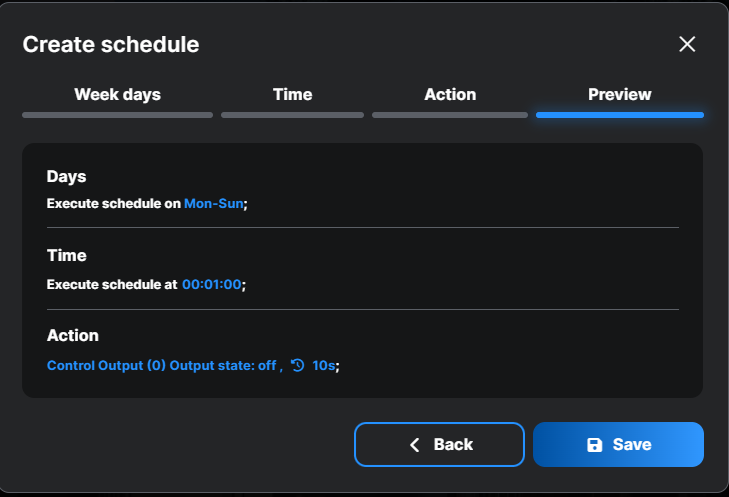Click the gray progress bar under Week days
729x497 pixels.
(x=117, y=115)
